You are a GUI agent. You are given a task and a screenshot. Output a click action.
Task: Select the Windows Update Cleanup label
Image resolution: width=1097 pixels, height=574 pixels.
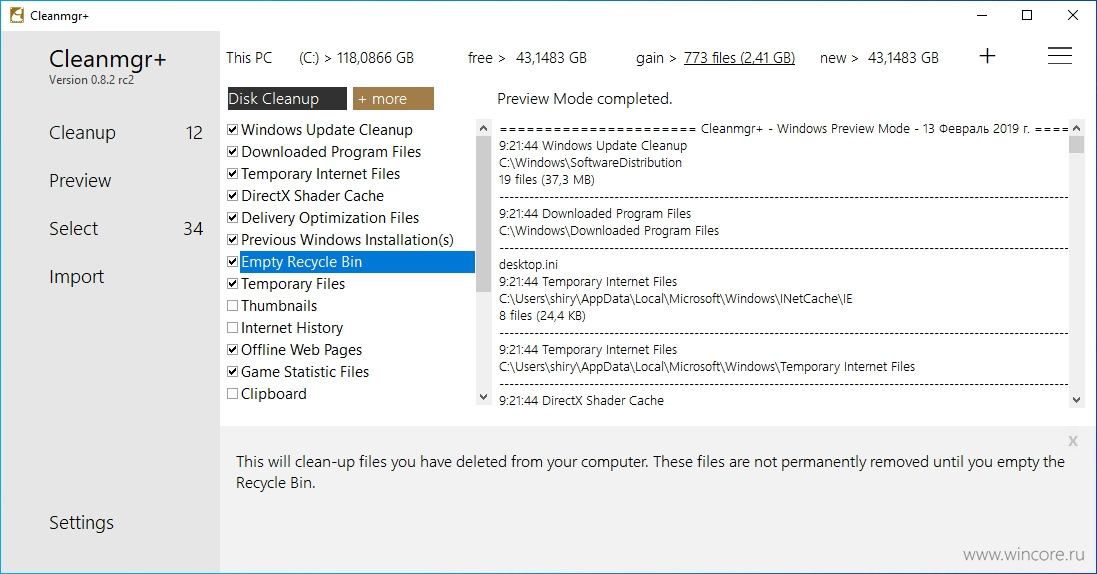327,130
